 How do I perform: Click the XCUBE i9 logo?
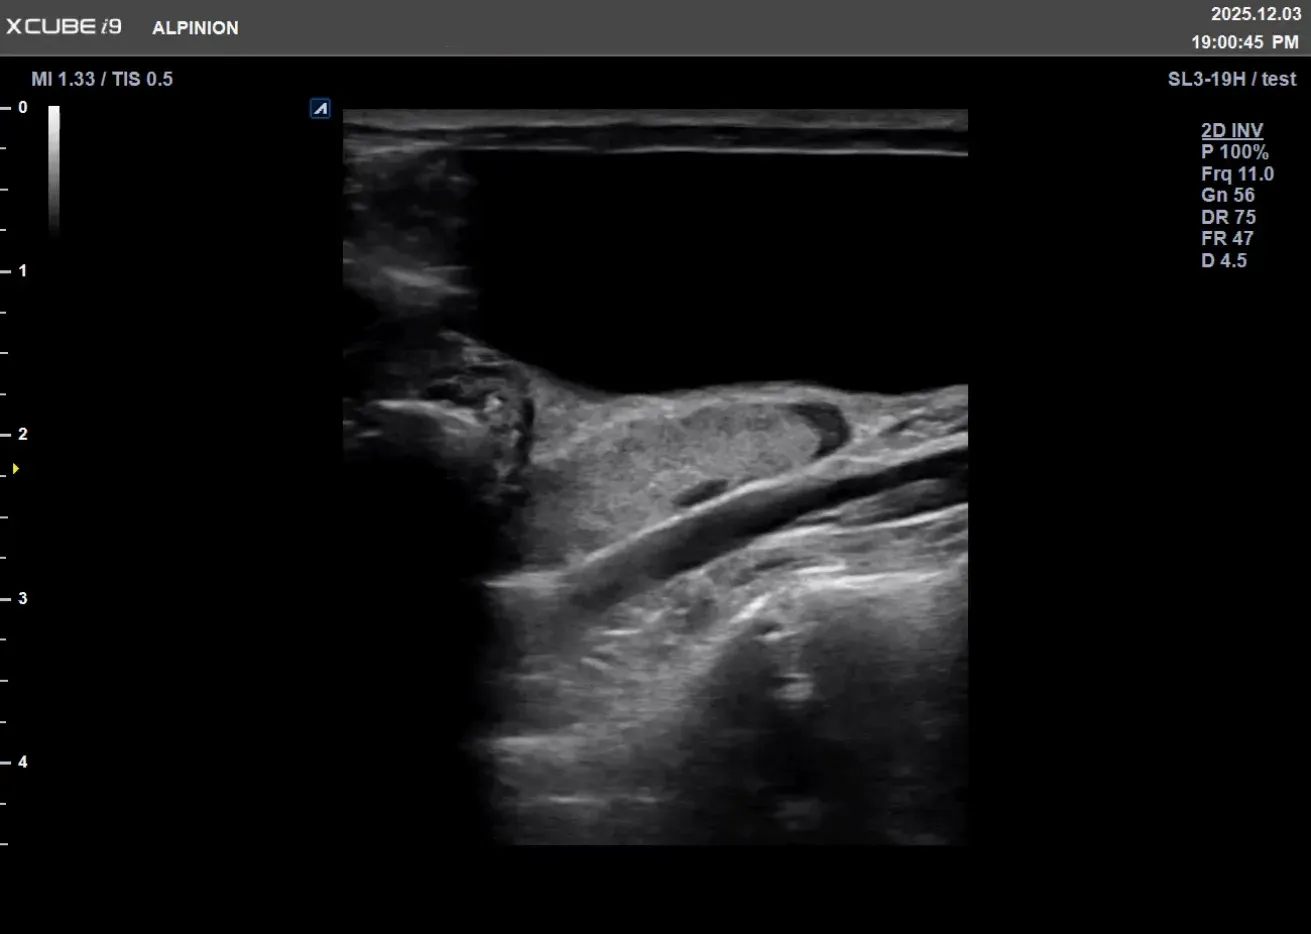click(64, 27)
